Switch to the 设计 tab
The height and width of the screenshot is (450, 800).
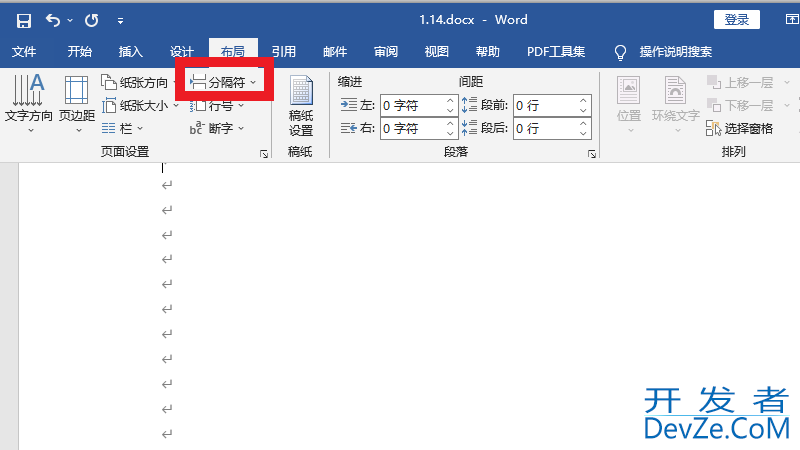pyautogui.click(x=182, y=52)
